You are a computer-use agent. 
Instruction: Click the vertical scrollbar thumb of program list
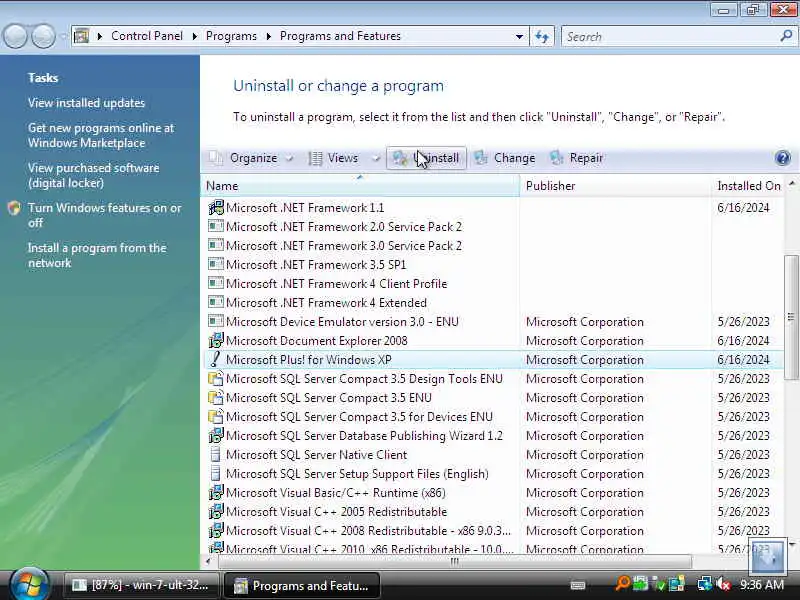coord(791,317)
